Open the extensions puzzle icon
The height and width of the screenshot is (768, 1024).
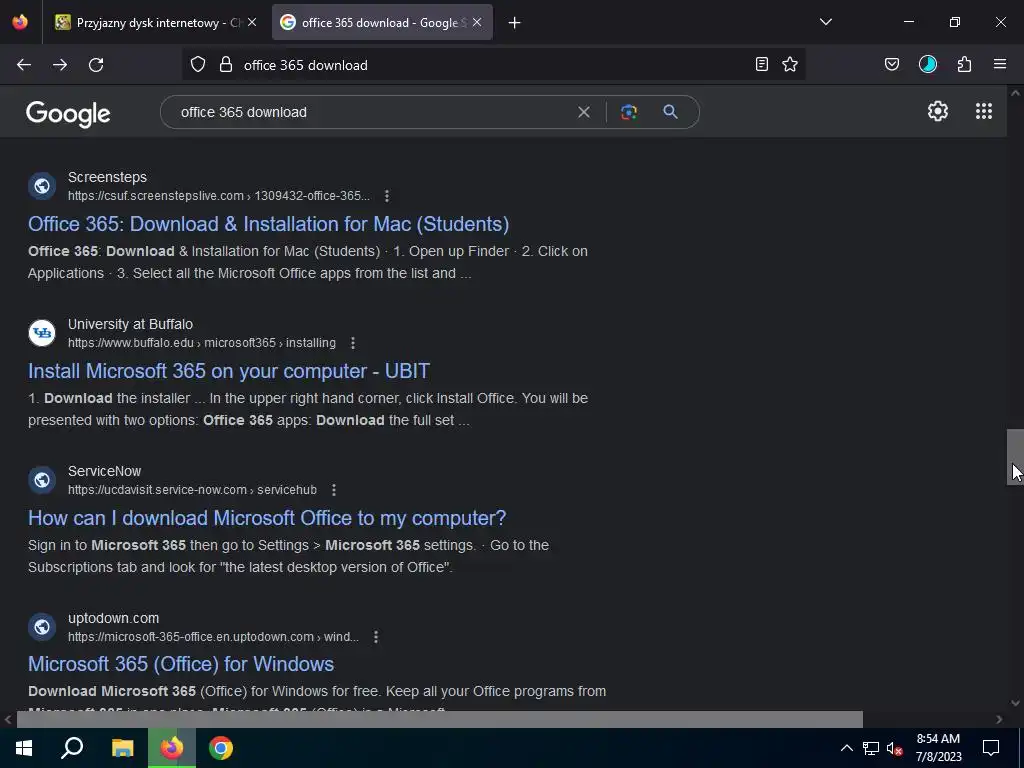[965, 64]
